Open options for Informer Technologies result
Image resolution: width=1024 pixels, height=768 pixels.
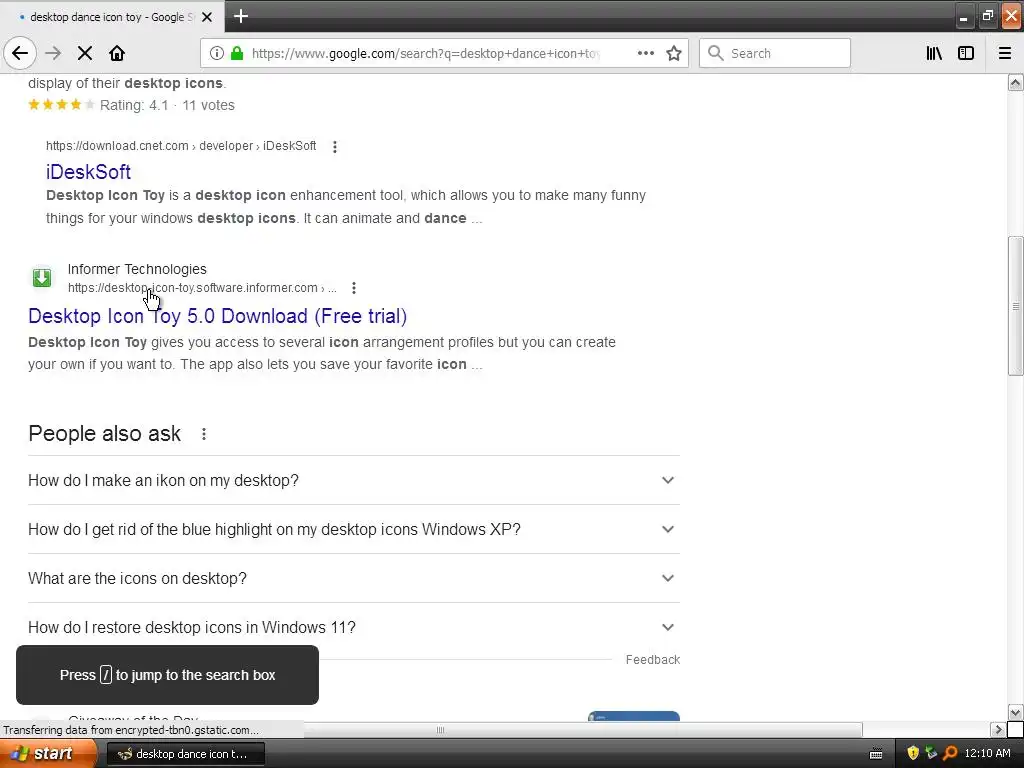354,288
